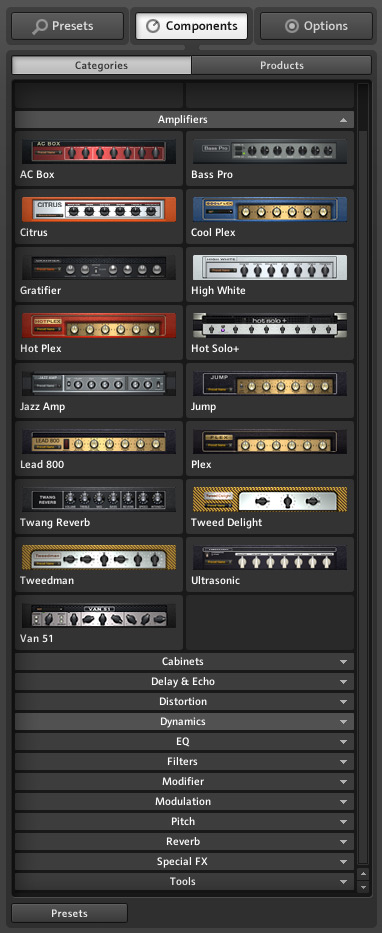382x933 pixels.
Task: Select the Twang Reverb amplifier image
Action: point(99,500)
